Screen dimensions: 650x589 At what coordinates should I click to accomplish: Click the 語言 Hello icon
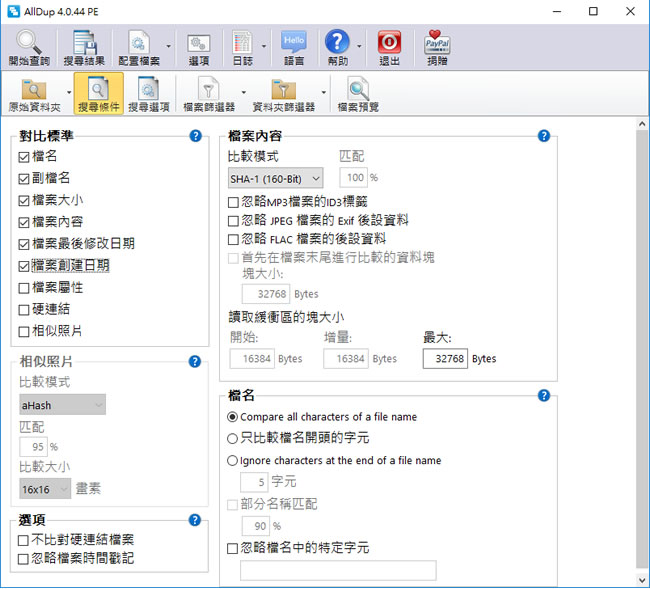tap(293, 44)
